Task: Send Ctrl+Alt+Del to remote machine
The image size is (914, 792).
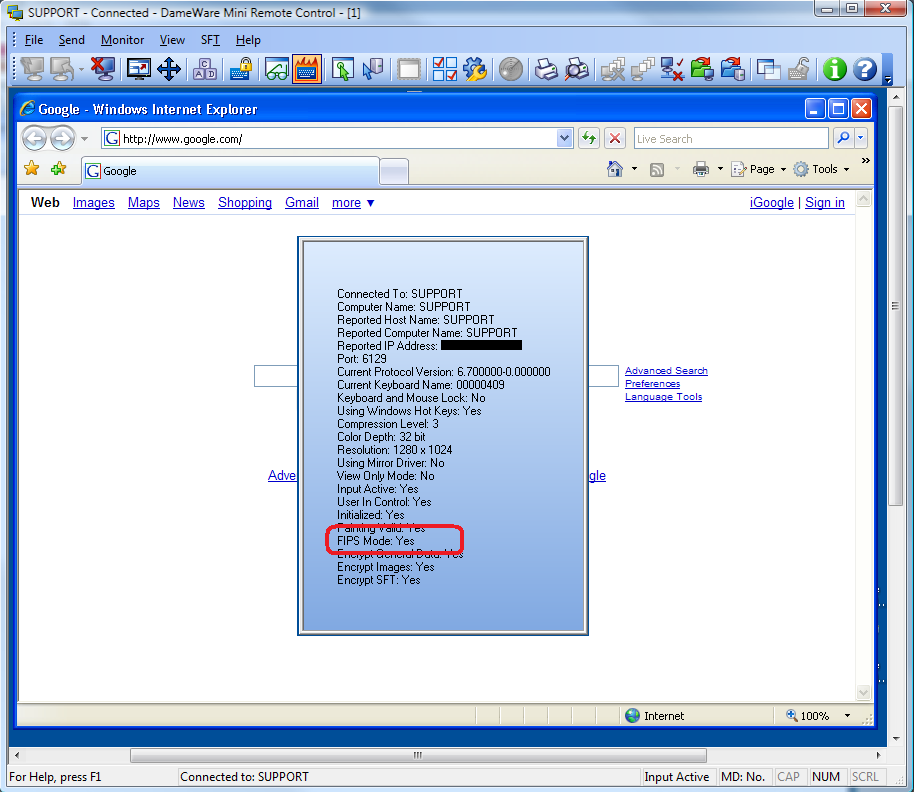Action: [204, 69]
